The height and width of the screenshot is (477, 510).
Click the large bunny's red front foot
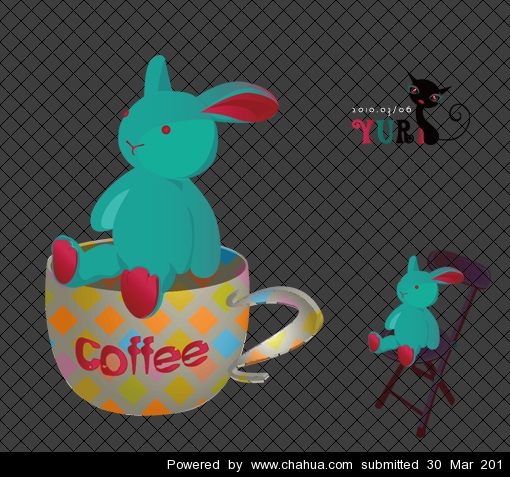pyautogui.click(x=139, y=292)
